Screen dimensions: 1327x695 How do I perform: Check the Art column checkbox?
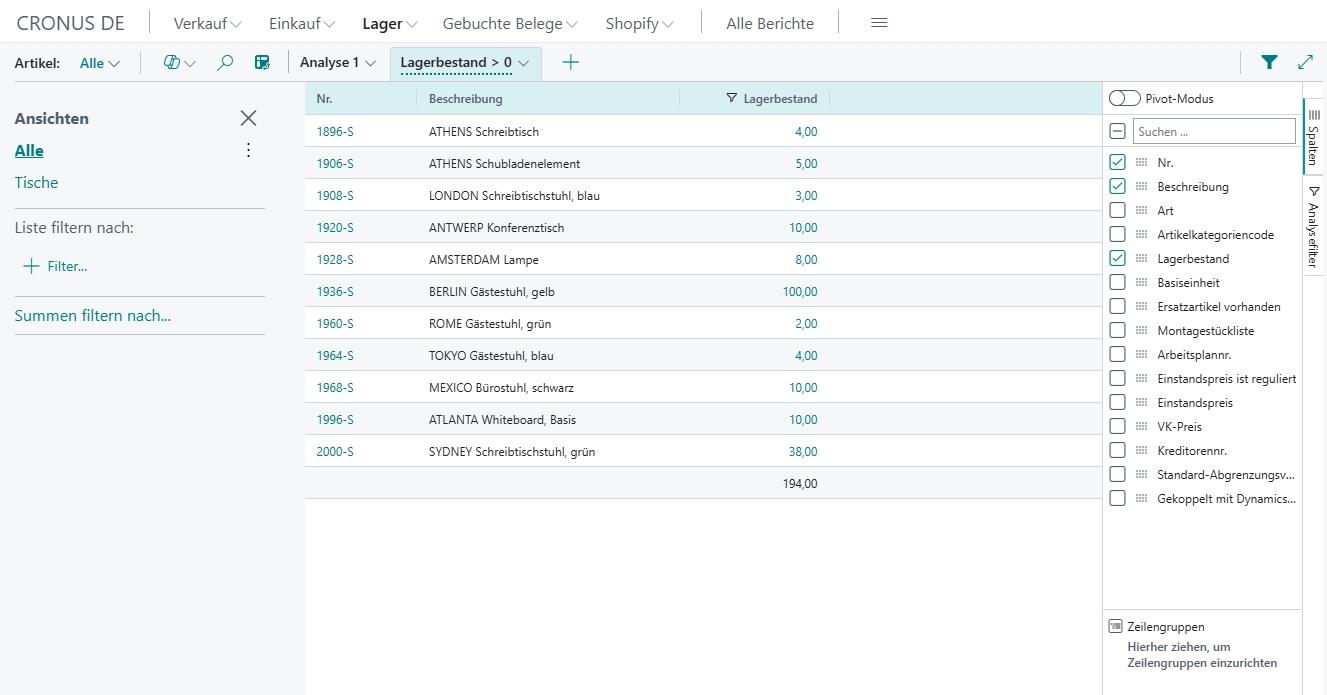tap(1118, 210)
